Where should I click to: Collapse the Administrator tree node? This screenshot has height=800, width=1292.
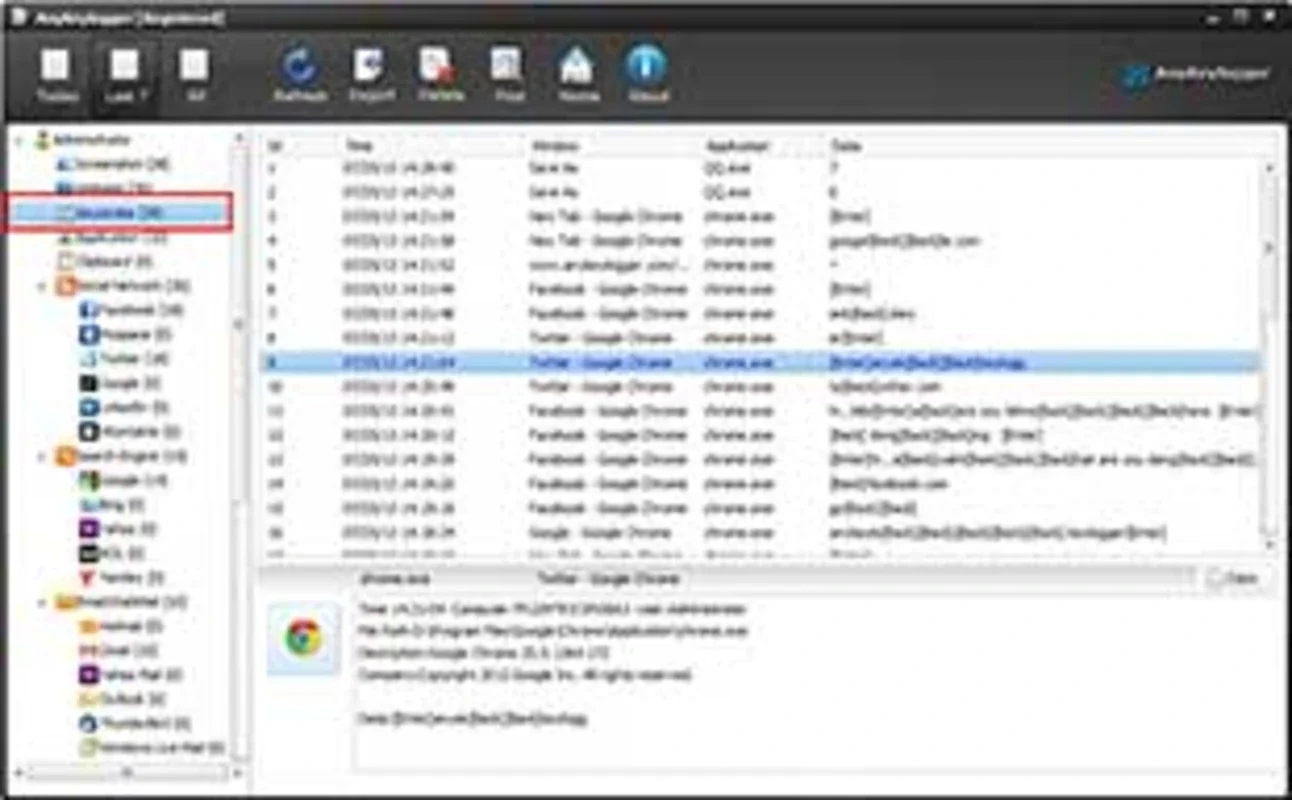click(20, 141)
